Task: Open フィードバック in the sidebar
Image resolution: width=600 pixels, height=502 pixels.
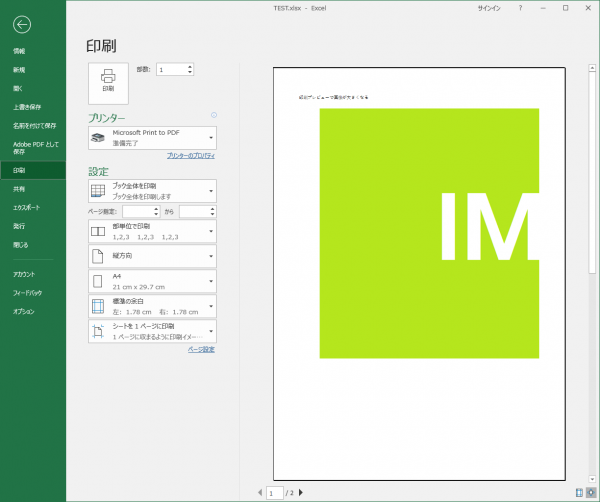Action: pos(33,293)
